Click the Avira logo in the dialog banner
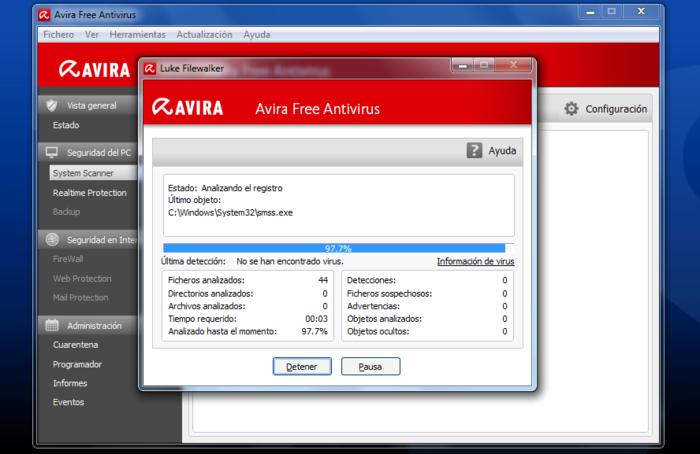 (x=188, y=108)
